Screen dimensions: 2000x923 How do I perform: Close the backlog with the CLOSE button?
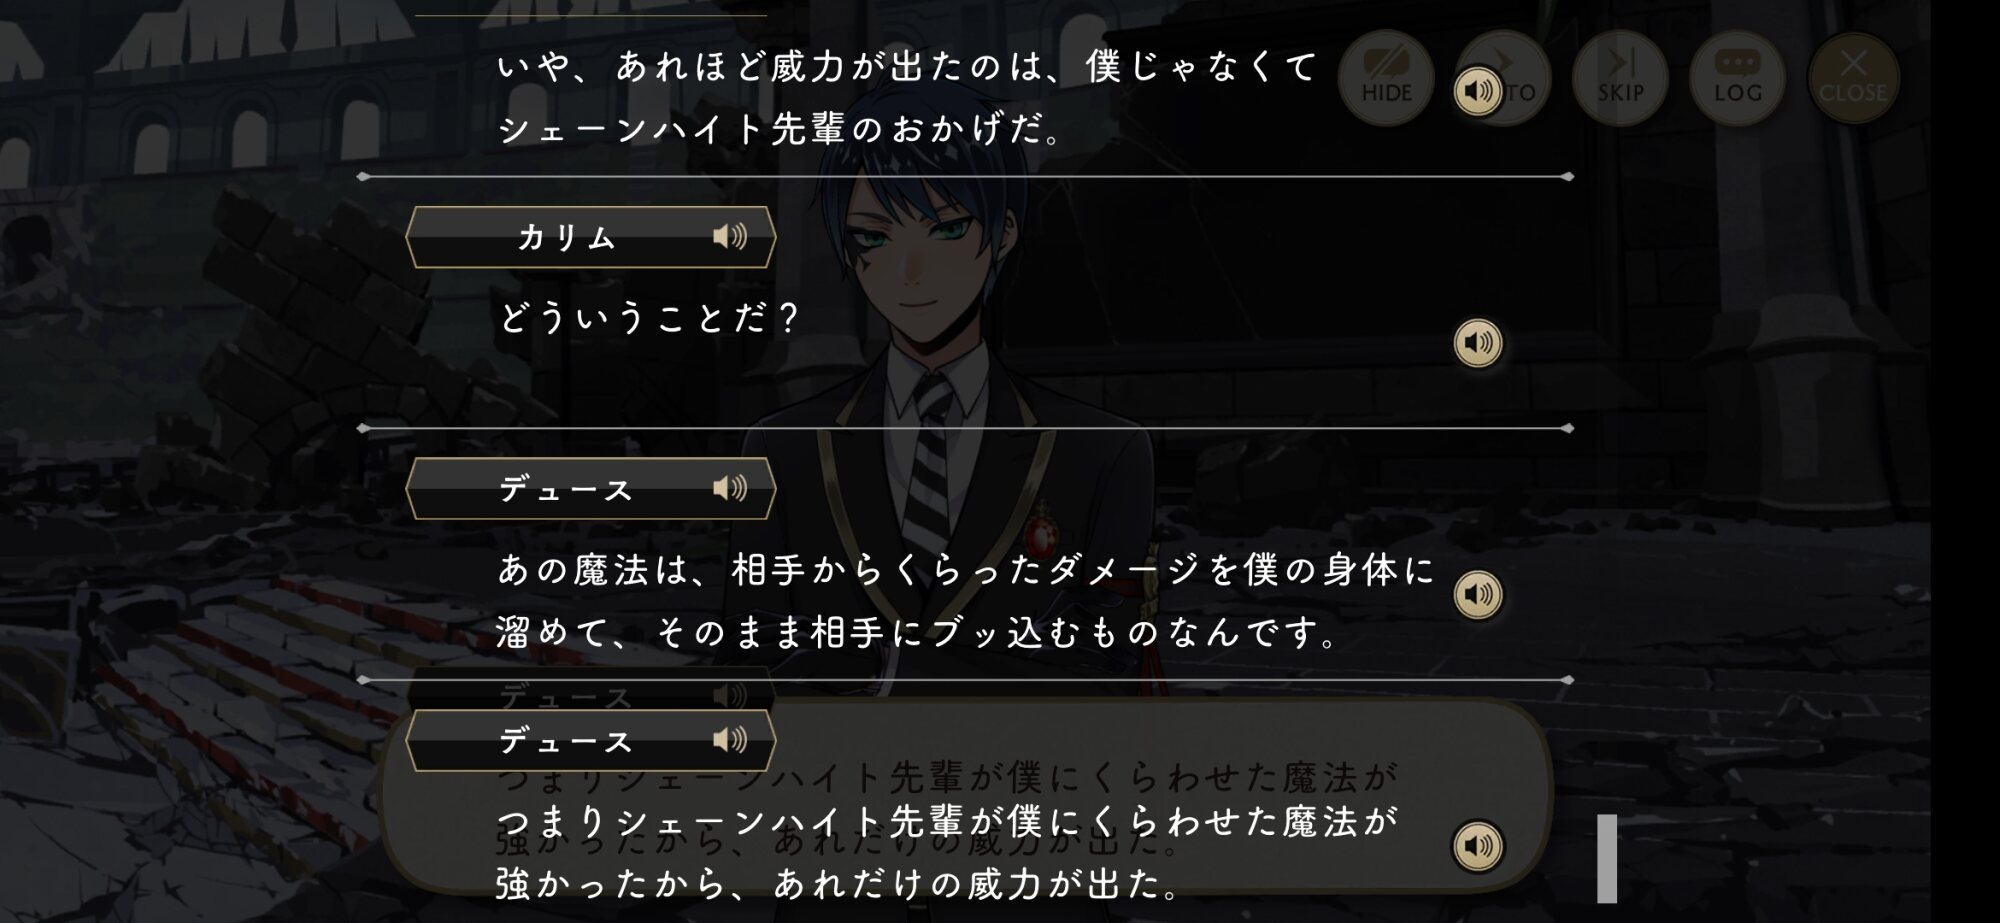[x=1853, y=78]
